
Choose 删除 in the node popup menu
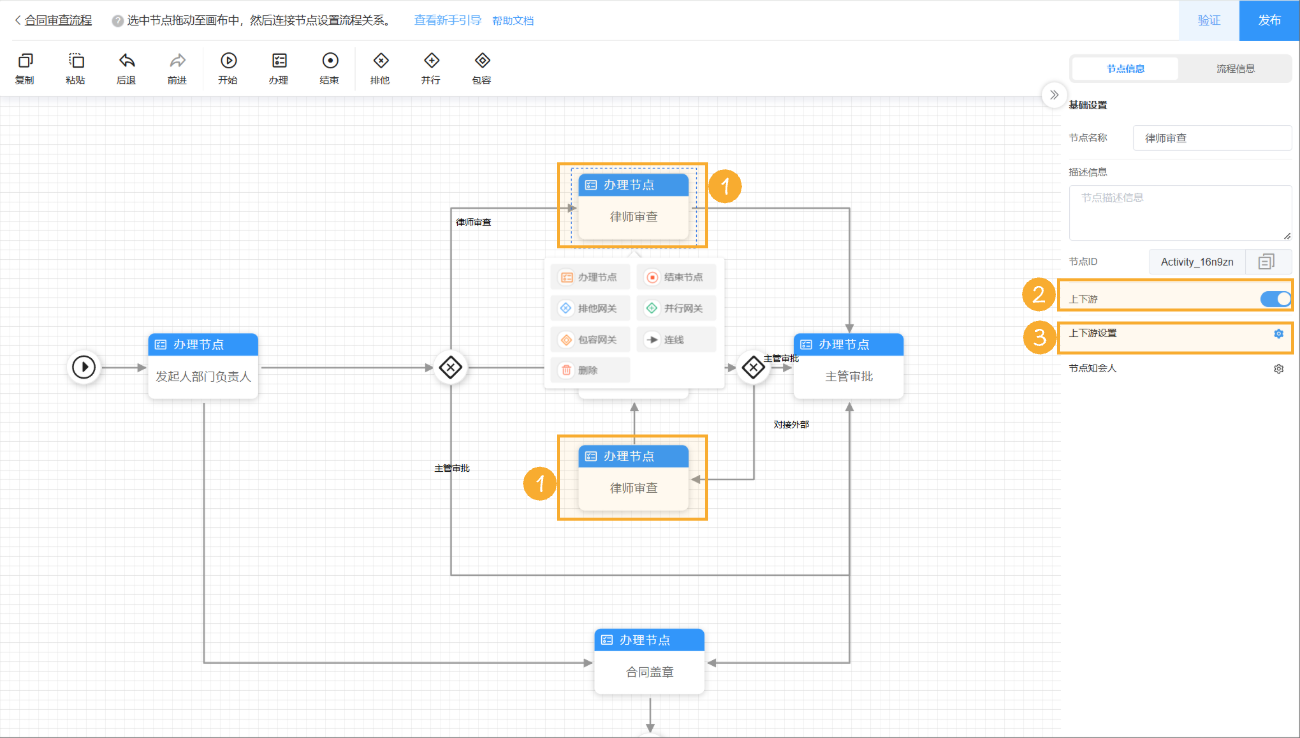pyautogui.click(x=589, y=370)
